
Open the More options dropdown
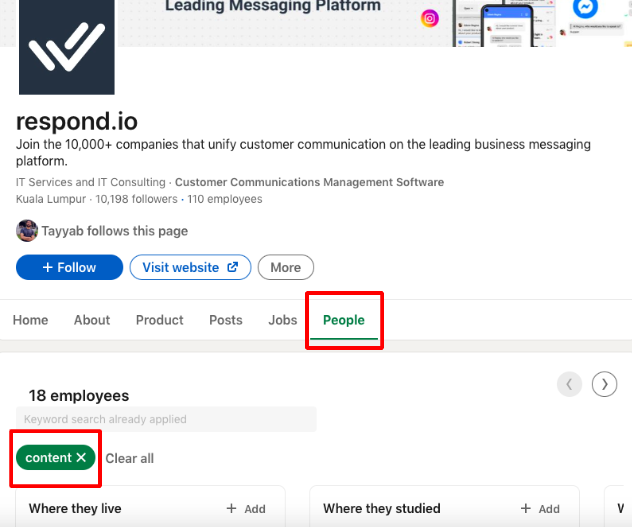click(286, 267)
